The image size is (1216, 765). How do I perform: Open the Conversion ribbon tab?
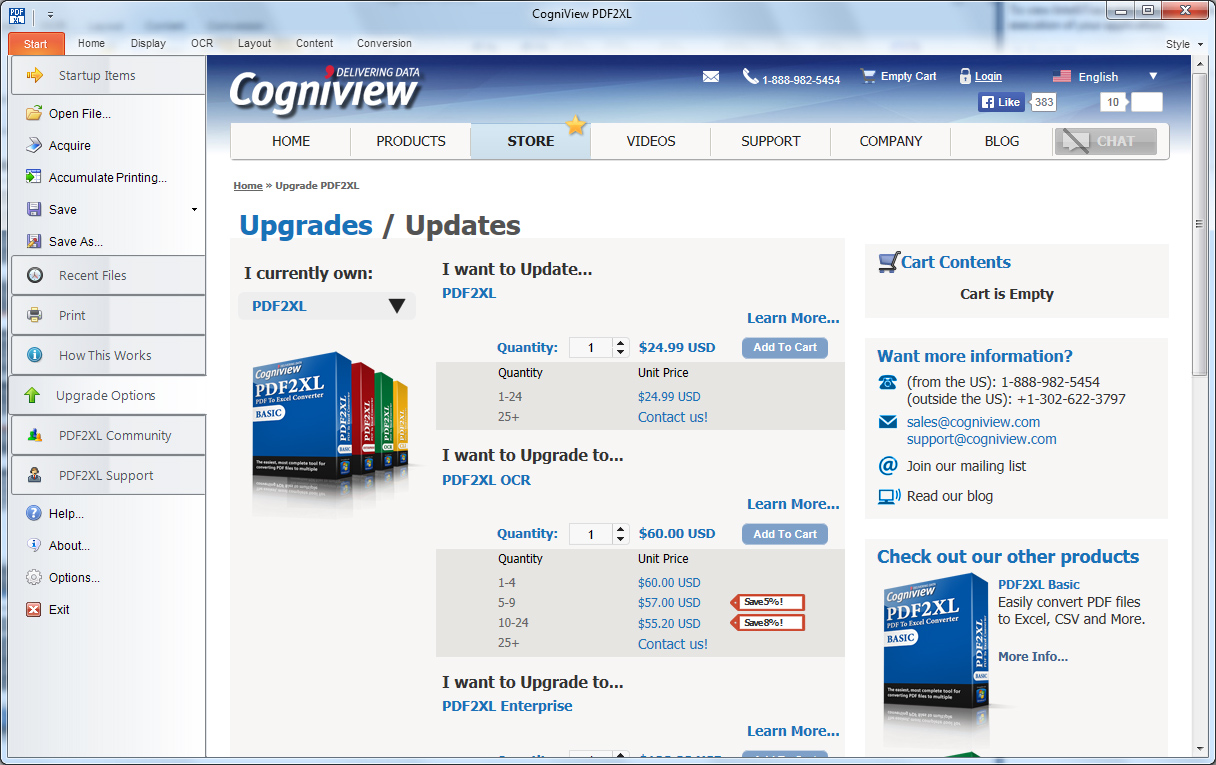tap(384, 43)
